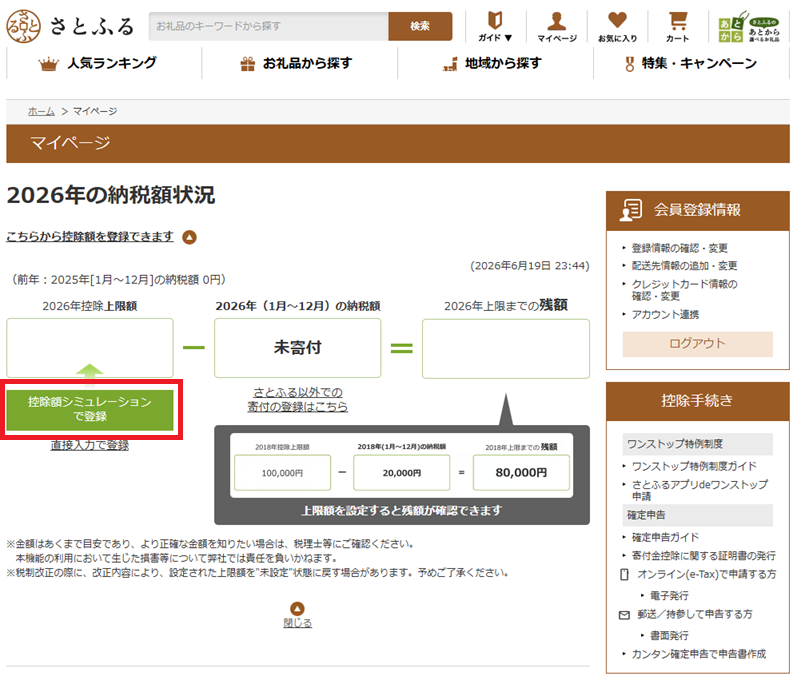Open the ガイド book icon menu
This screenshot has height=676, width=801.
click(495, 27)
